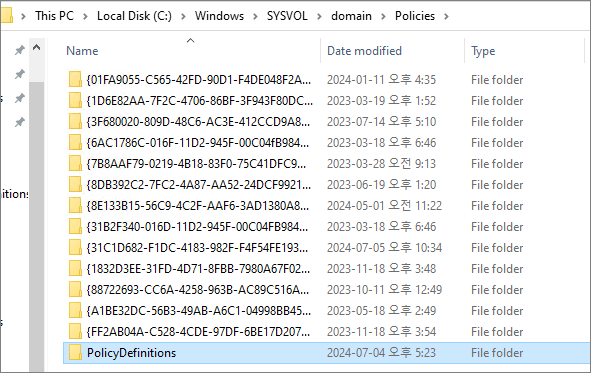Sort by Date modified column header

(x=364, y=51)
